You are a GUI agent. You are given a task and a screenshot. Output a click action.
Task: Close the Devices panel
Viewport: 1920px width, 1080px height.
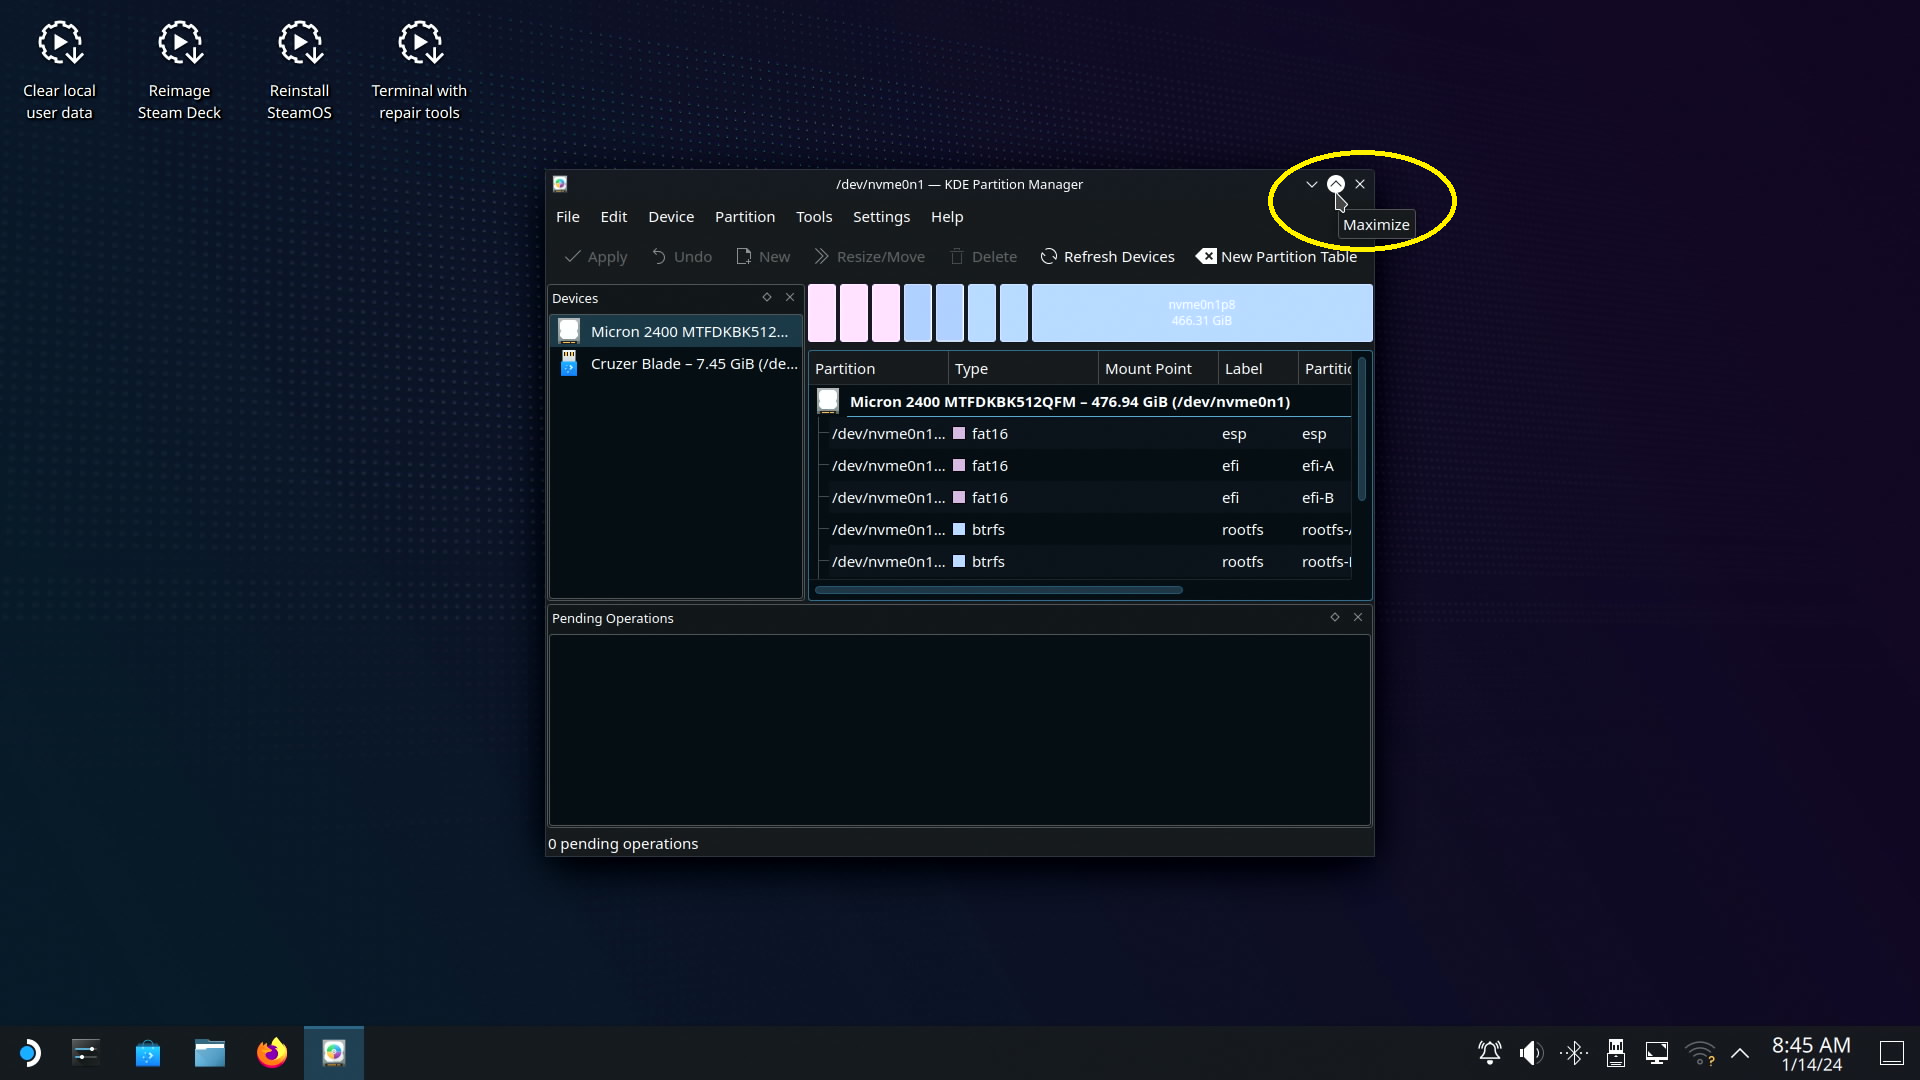(790, 297)
